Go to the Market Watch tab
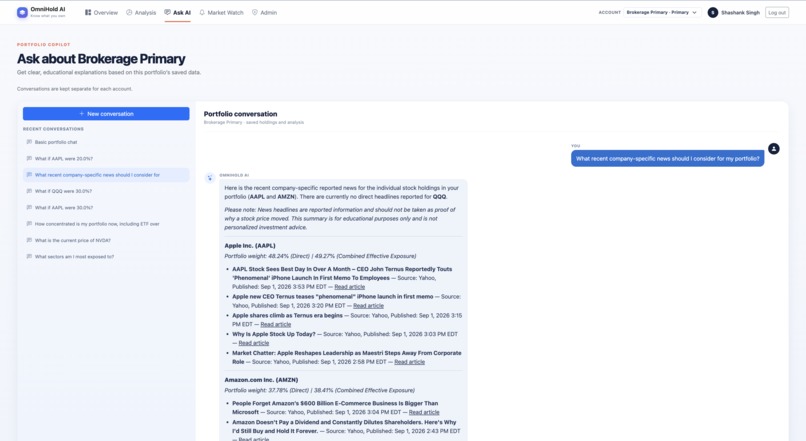 click(221, 12)
